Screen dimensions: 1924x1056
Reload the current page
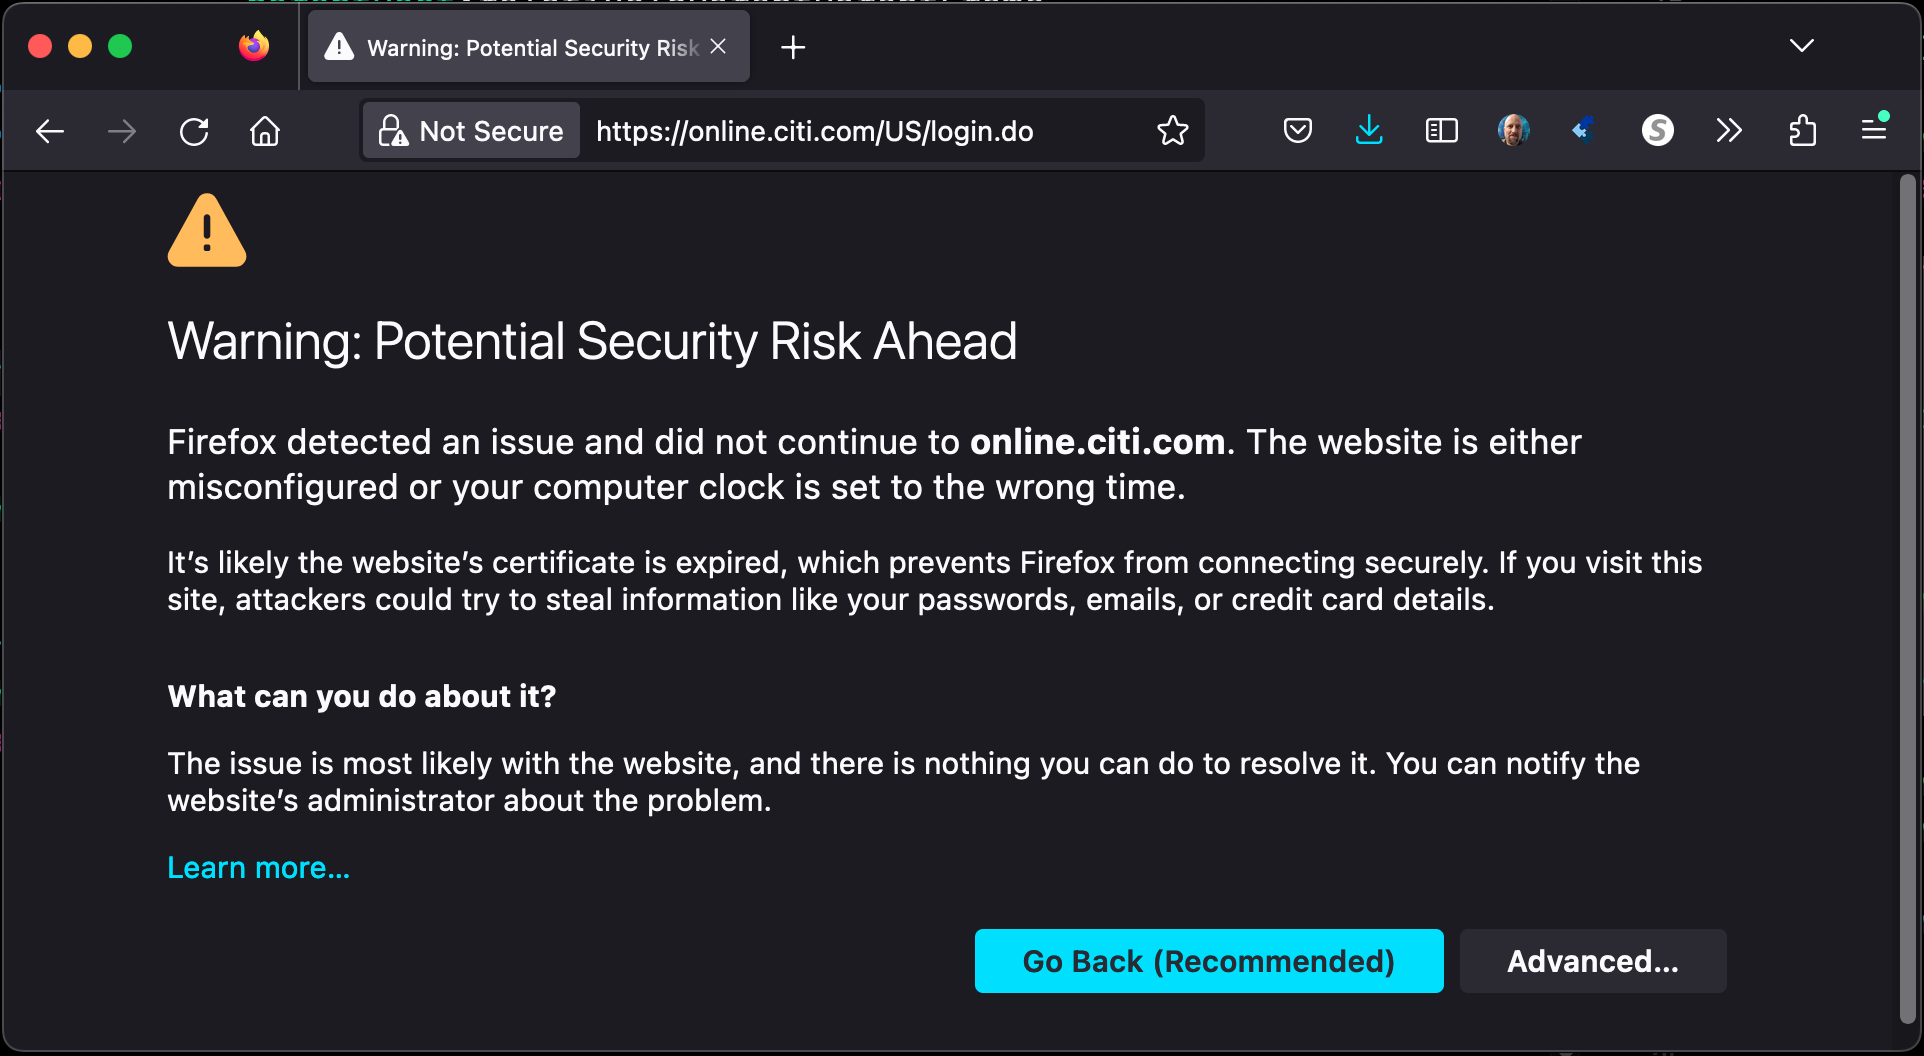tap(194, 131)
